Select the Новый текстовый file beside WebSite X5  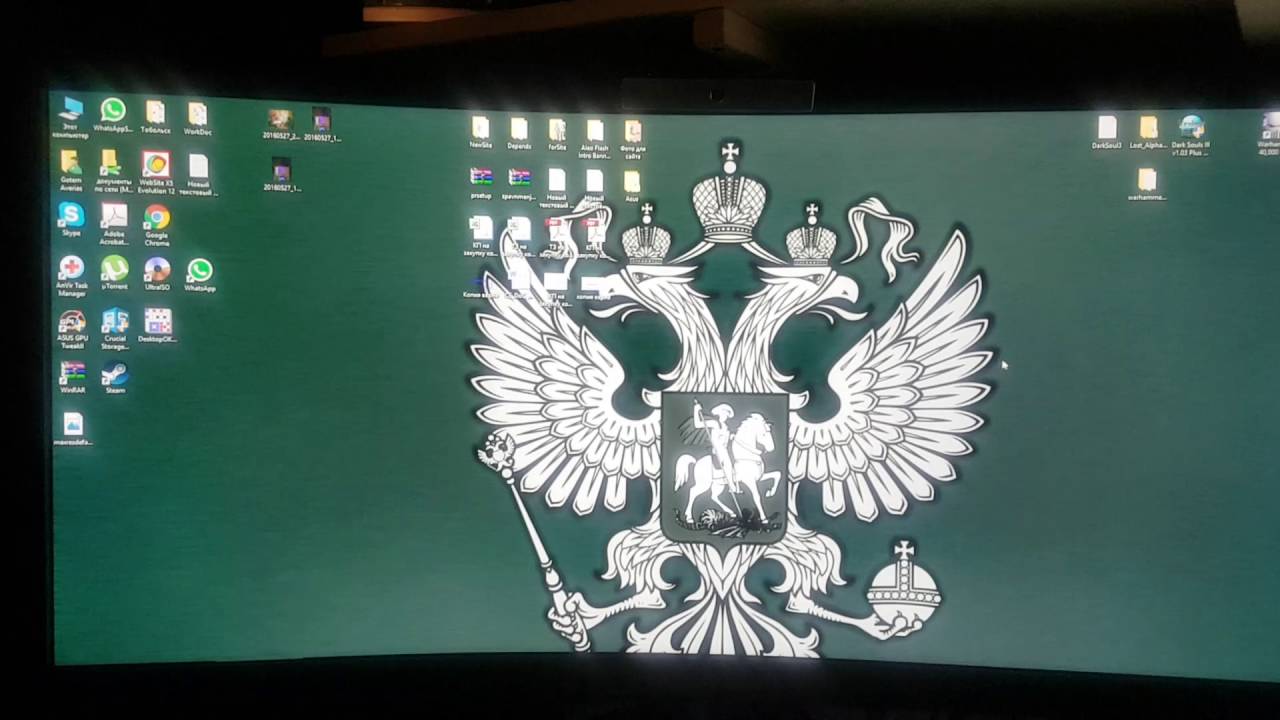pos(198,175)
